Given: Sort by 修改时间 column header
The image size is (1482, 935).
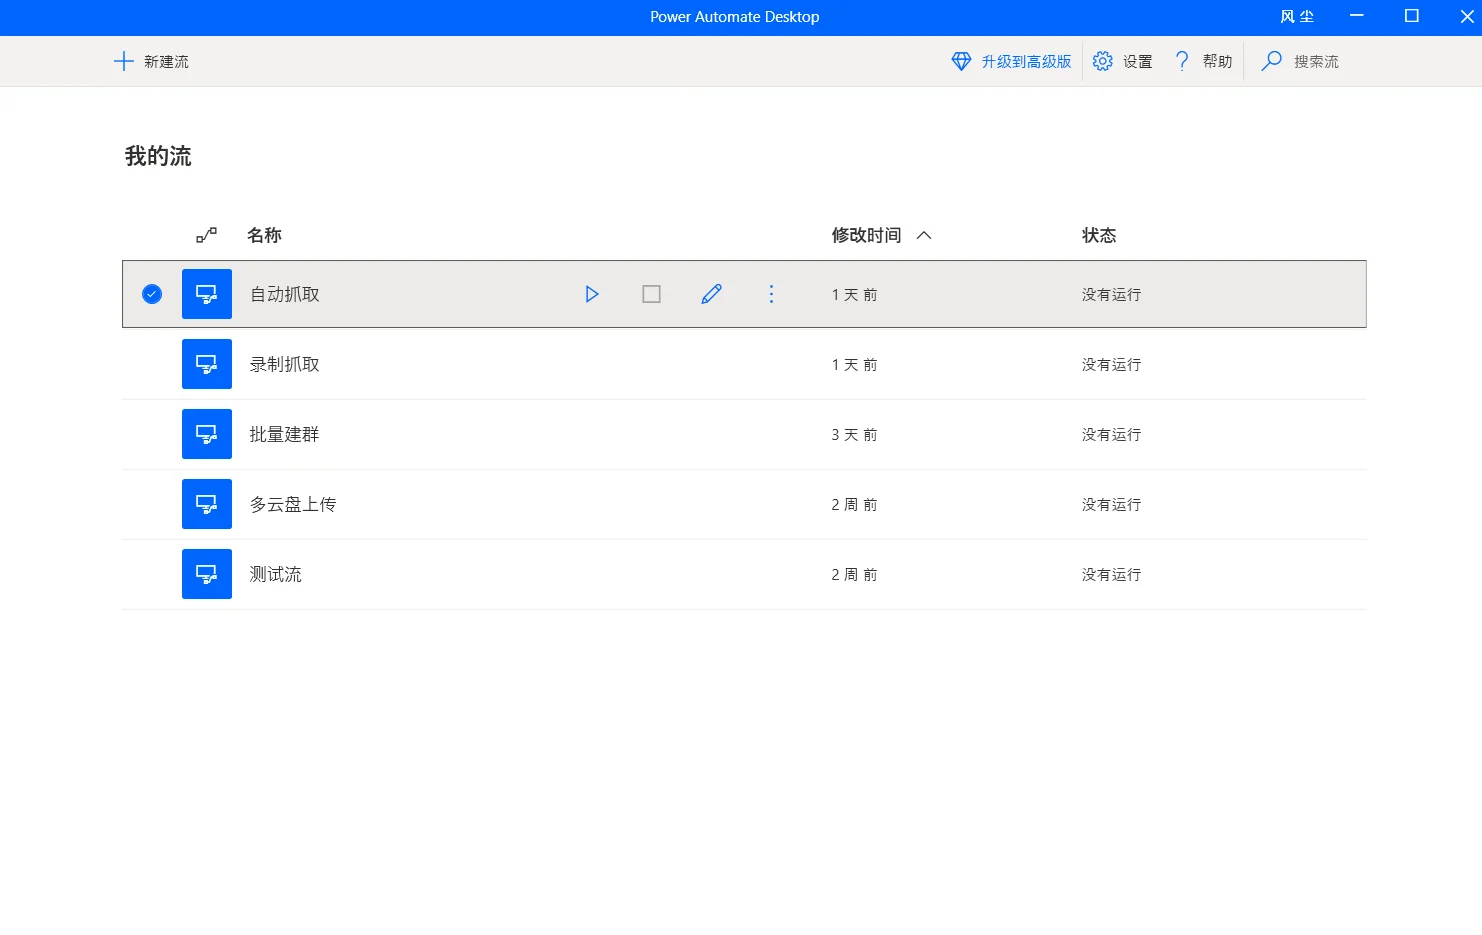Looking at the screenshot, I should (x=866, y=235).
